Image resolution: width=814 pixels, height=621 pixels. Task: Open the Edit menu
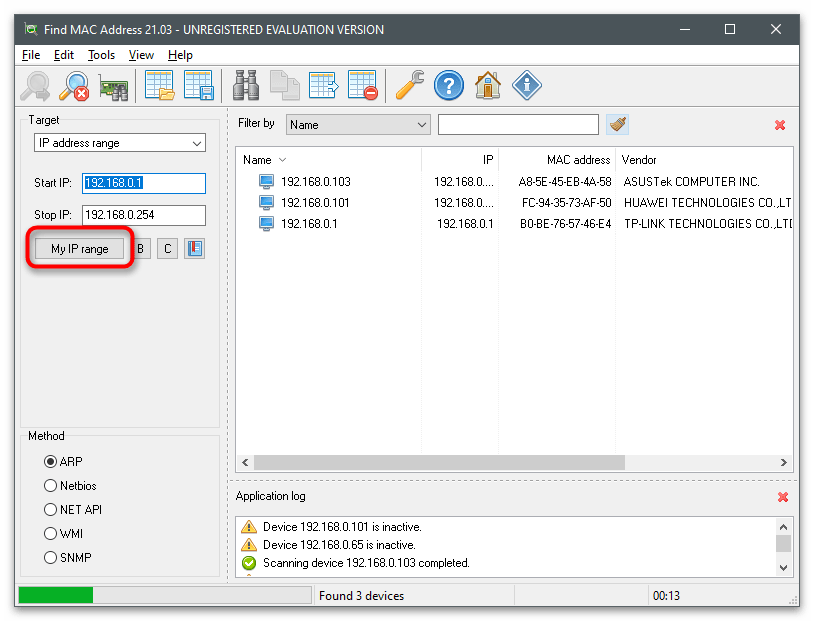point(64,55)
